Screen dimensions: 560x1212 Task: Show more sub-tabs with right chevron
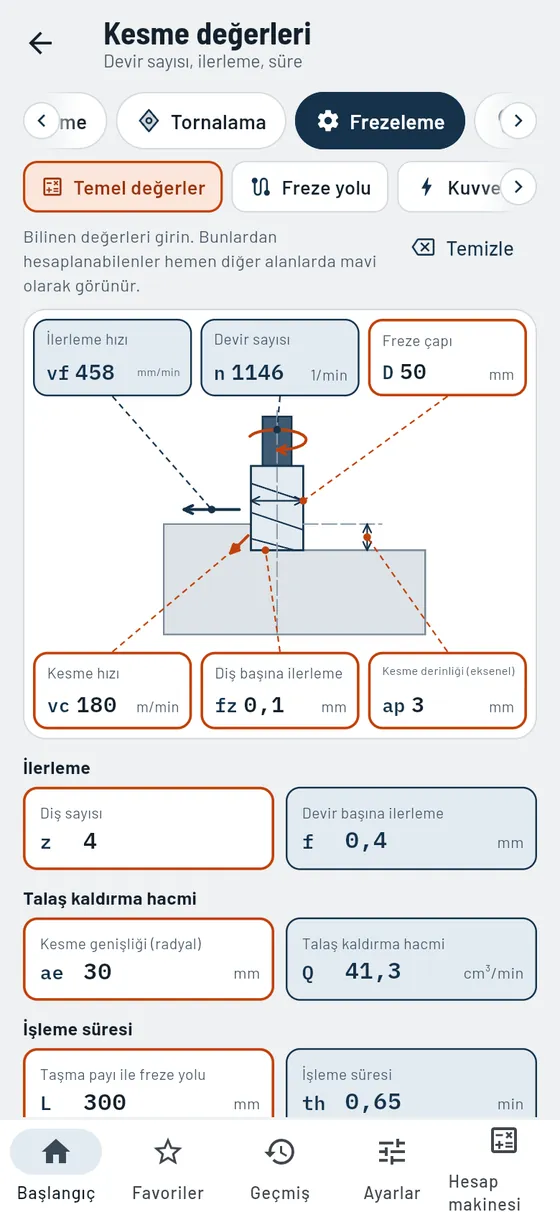click(517, 187)
